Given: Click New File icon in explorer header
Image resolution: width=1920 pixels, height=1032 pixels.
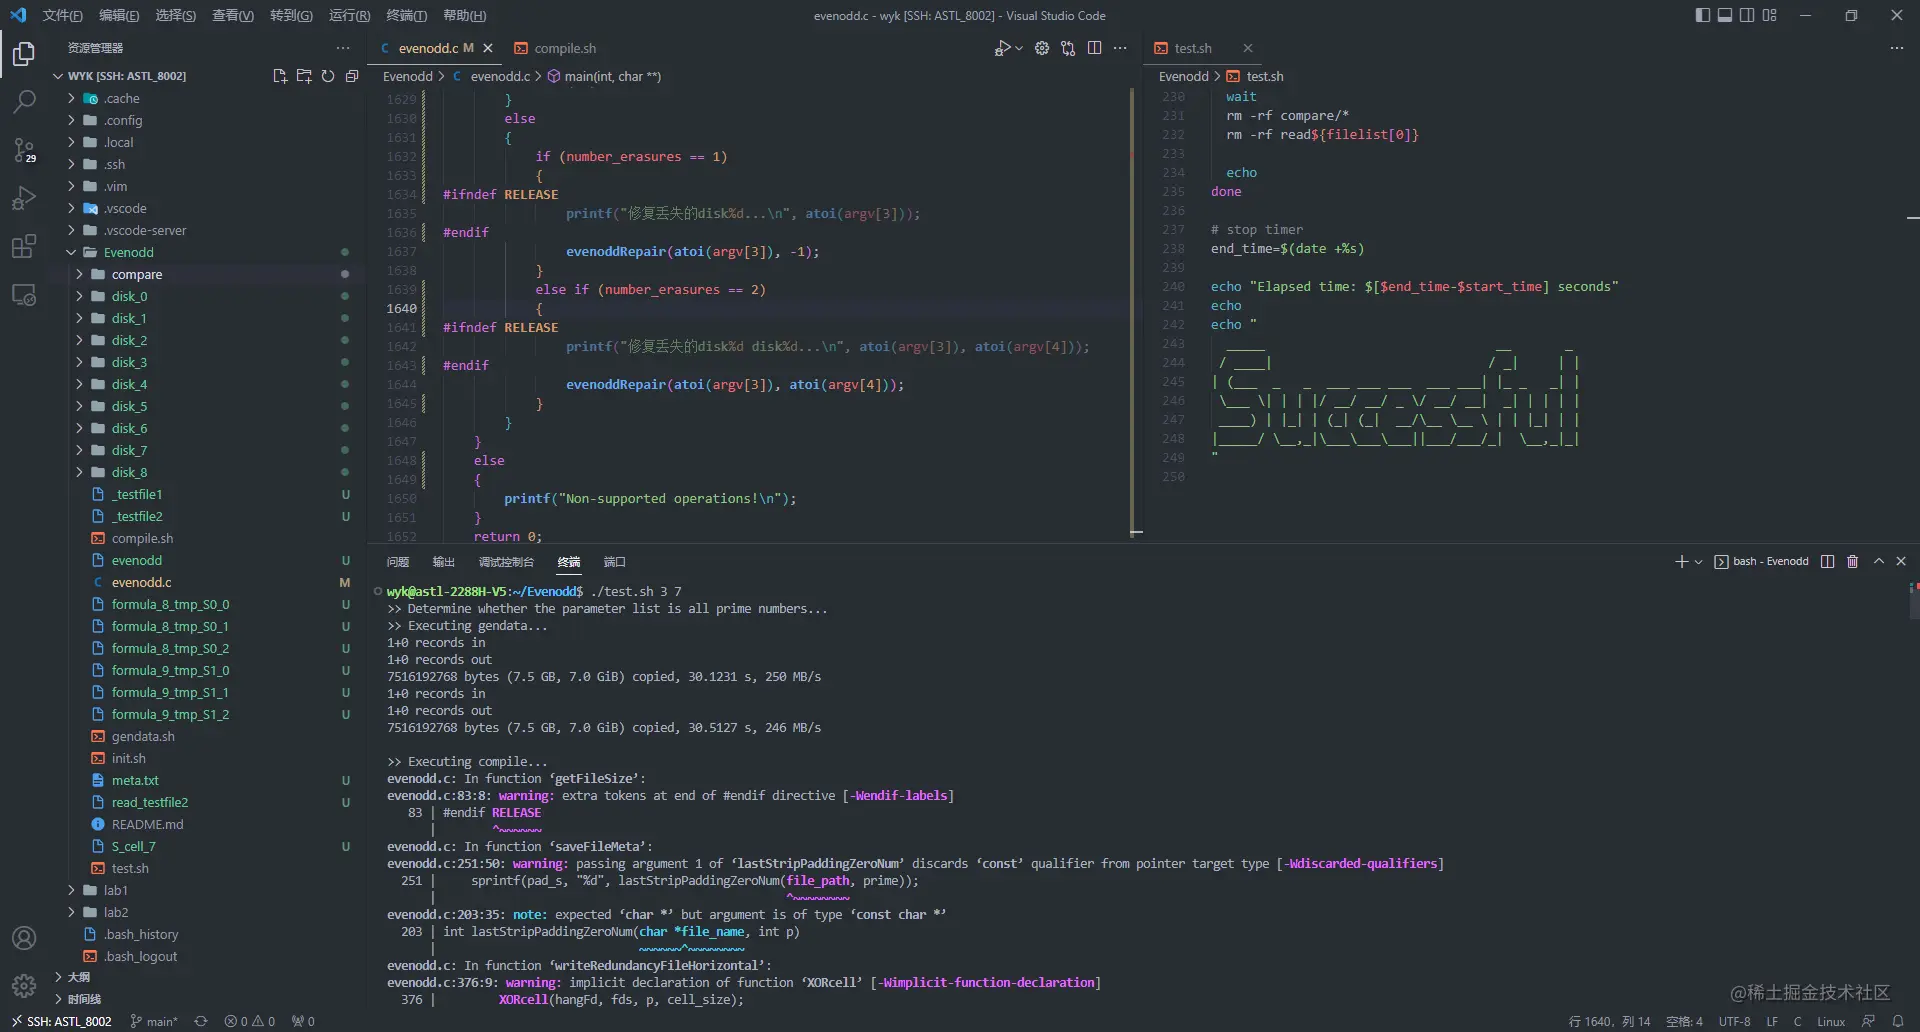Looking at the screenshot, I should pyautogui.click(x=280, y=76).
